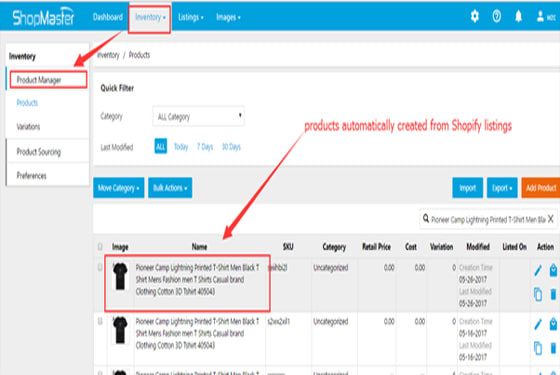Go to Dashboard in top navigation
The width and height of the screenshot is (560, 375).
click(108, 17)
